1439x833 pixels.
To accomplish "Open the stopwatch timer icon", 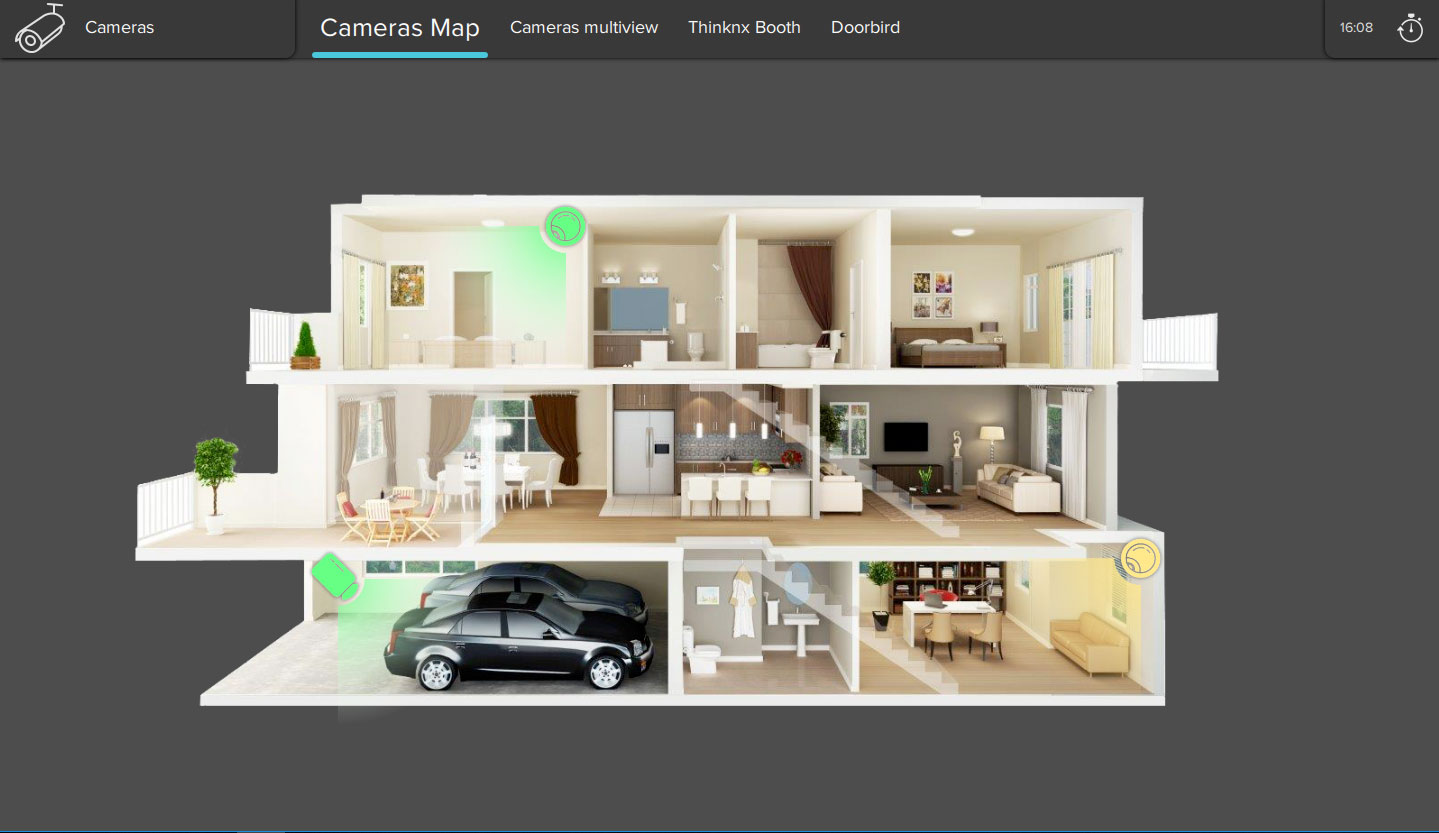I will coord(1410,28).
